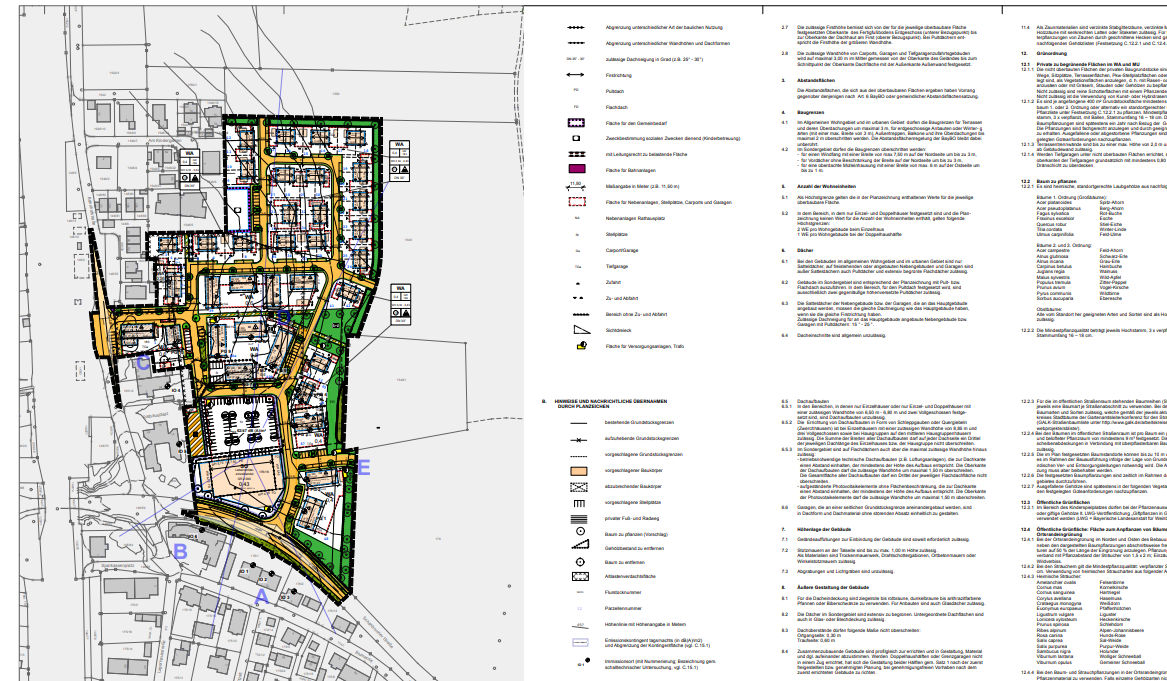Click the aufzuhebende Grundstücksgrenzen legend symbol
This screenshot has height=681, width=1167.
(578, 439)
